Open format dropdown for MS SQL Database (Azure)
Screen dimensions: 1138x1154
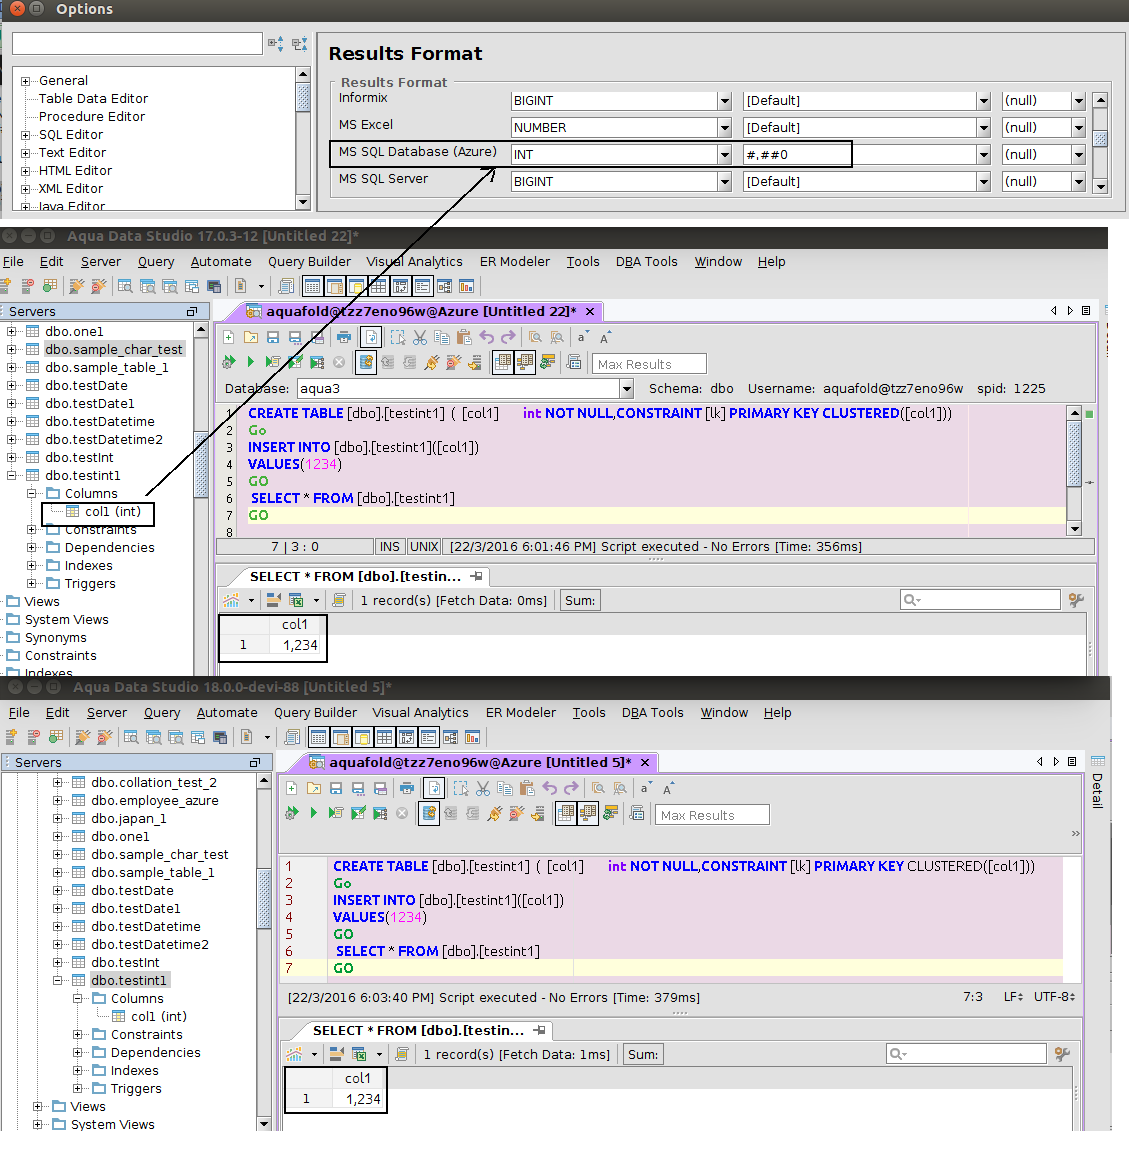pyautogui.click(x=983, y=155)
